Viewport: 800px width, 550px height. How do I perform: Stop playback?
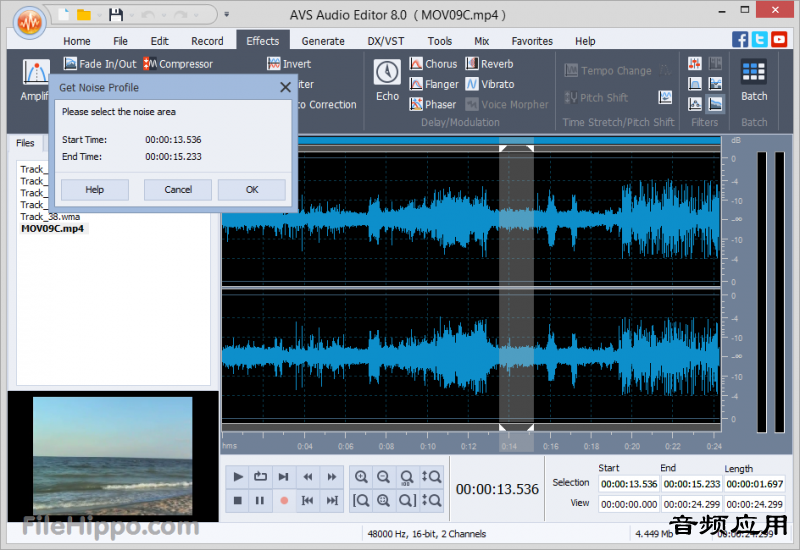(x=238, y=501)
